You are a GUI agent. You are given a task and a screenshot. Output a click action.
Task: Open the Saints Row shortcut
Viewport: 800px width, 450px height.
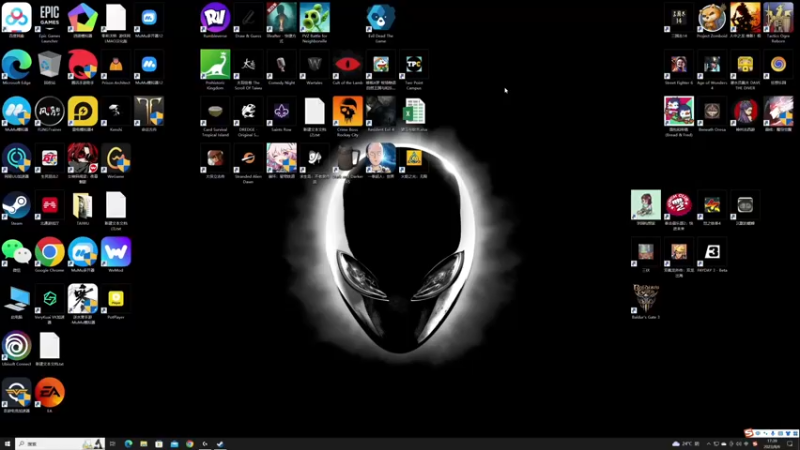click(x=281, y=115)
